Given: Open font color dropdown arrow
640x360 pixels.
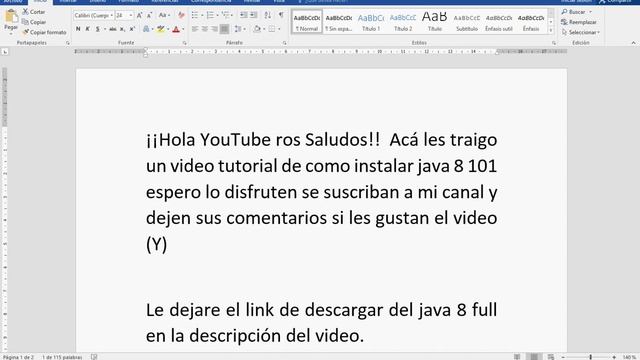Looking at the screenshot, I should pos(183,29).
